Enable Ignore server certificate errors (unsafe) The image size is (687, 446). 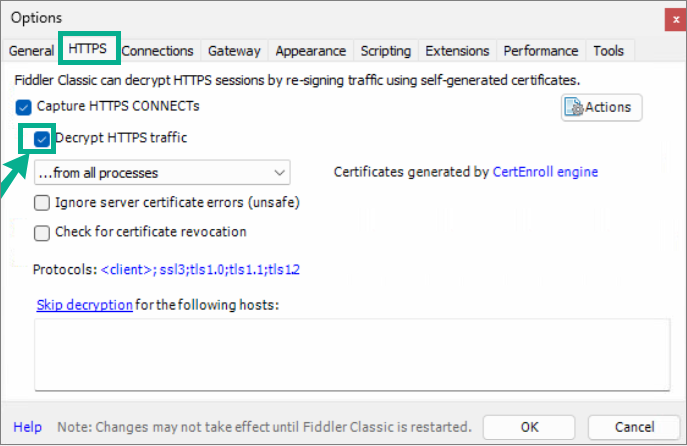(x=42, y=203)
